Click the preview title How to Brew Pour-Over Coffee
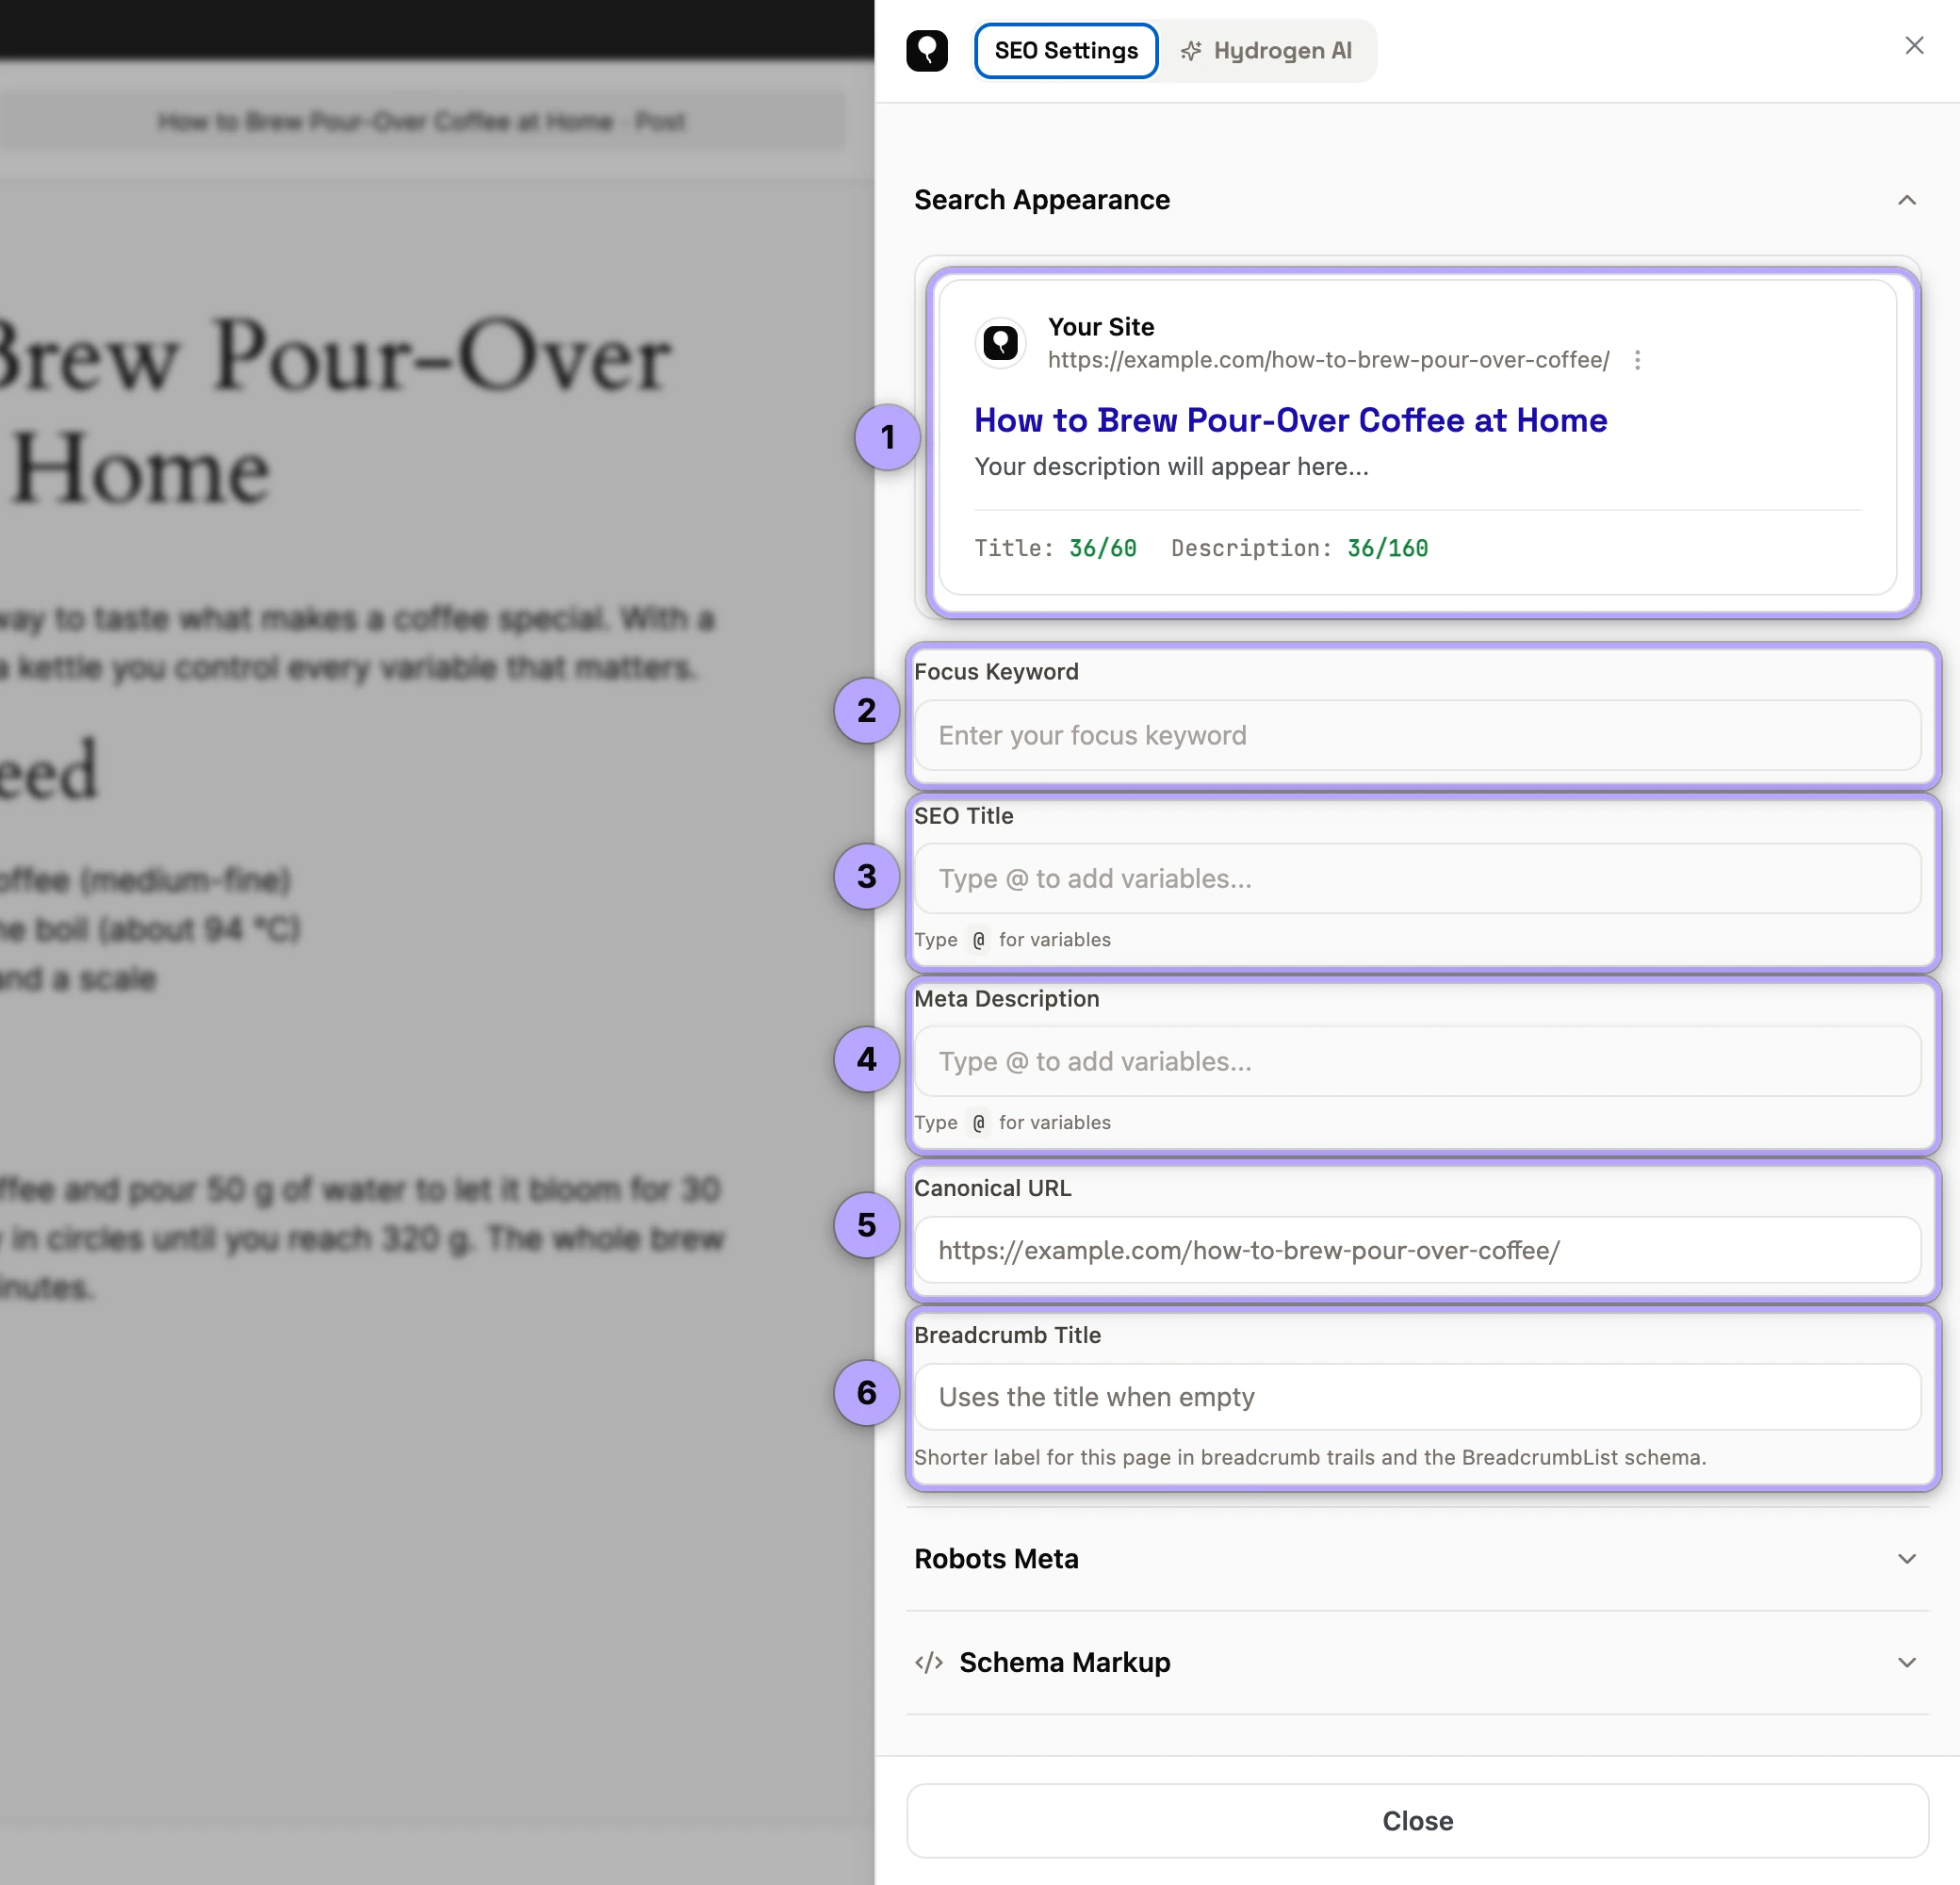Screen dimensions: 1960x1885 pyautogui.click(x=1290, y=421)
